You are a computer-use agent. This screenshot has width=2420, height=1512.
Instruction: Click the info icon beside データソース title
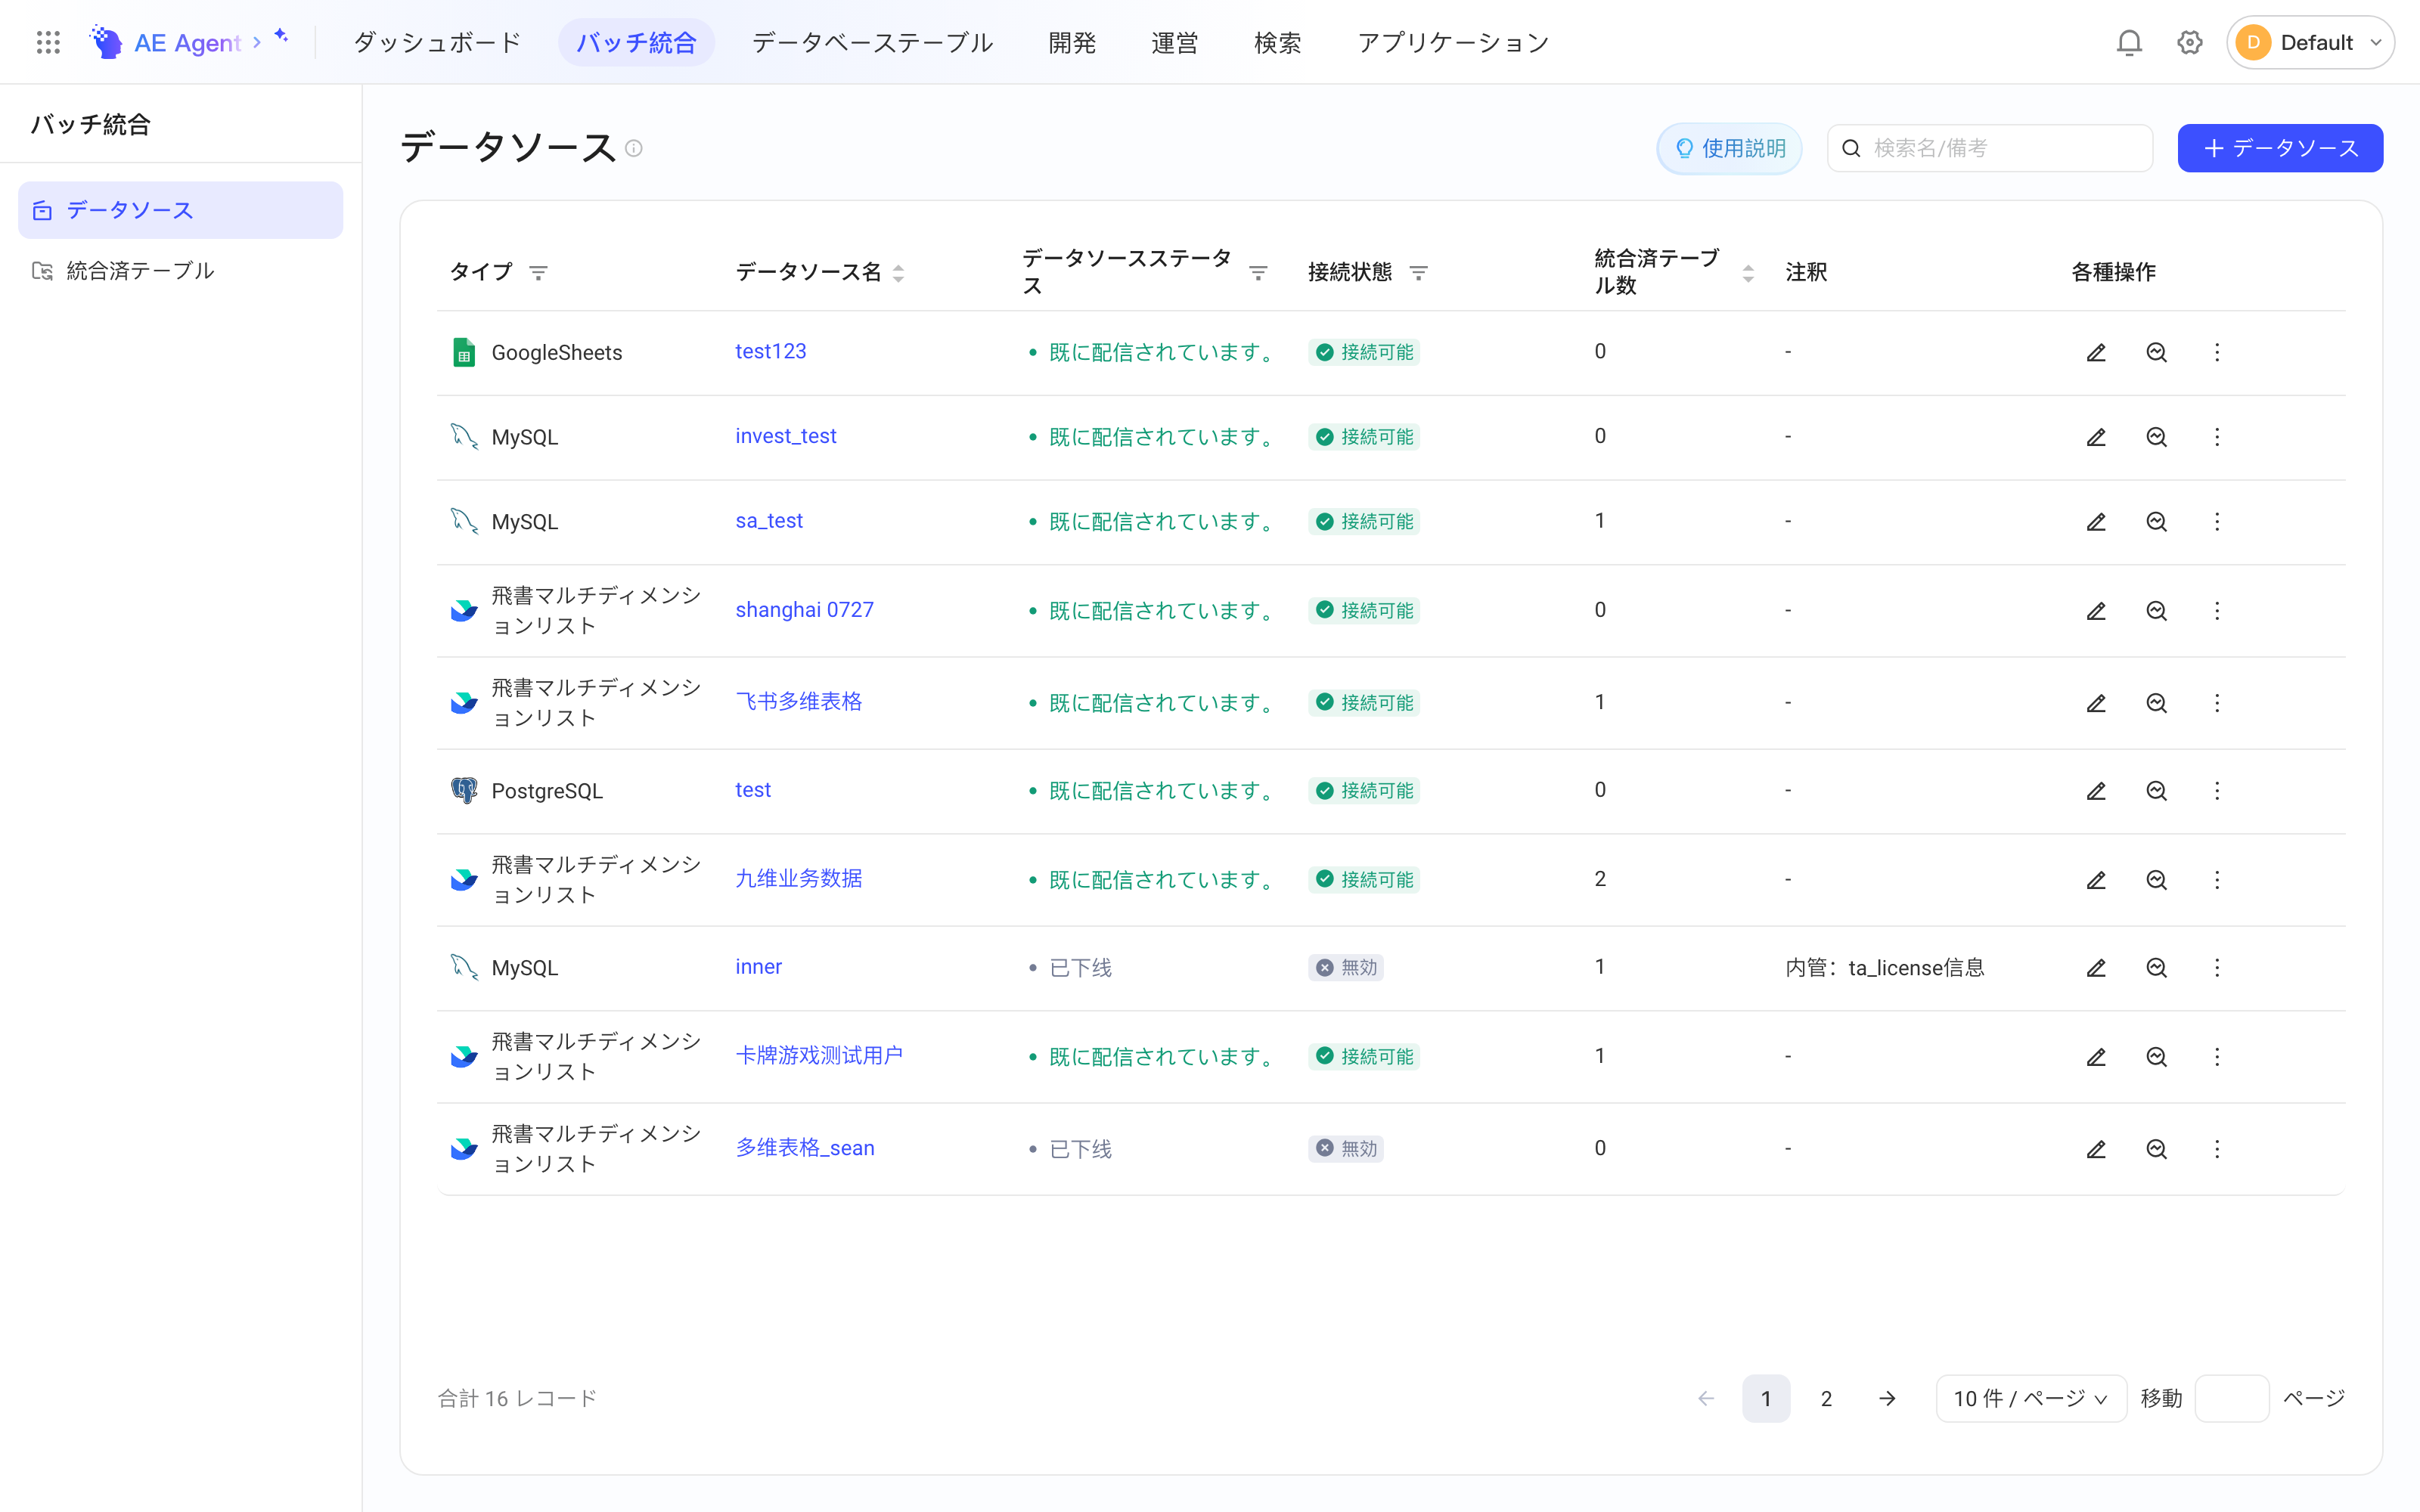tap(634, 148)
